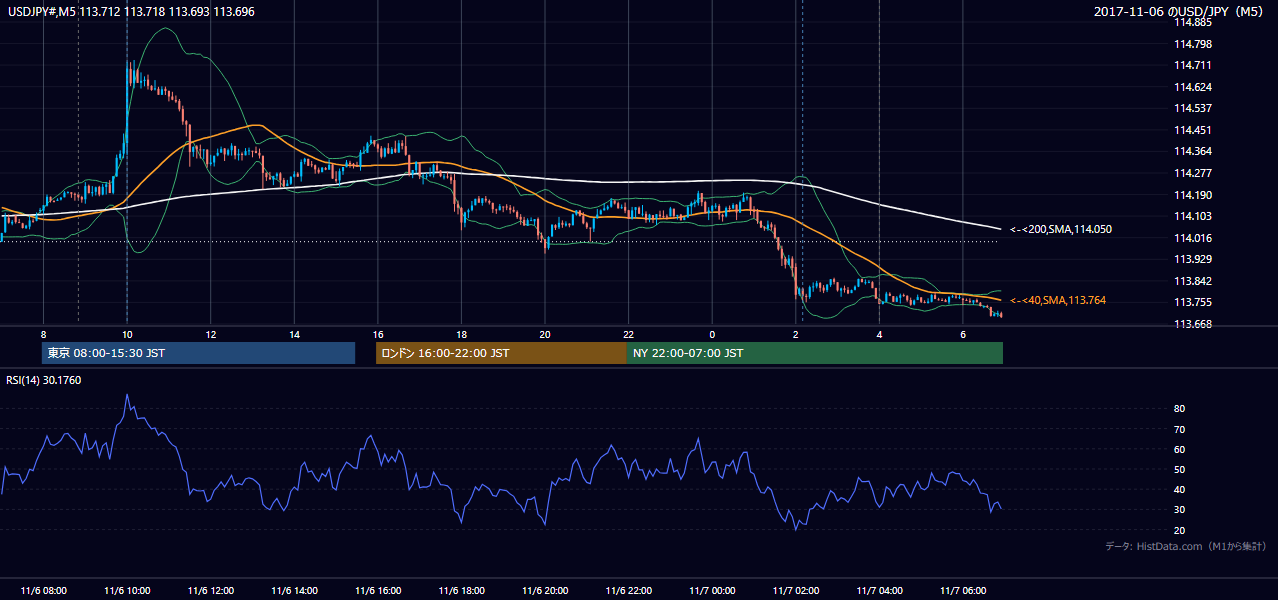The width and height of the screenshot is (1278, 600).
Task: Click the 114.016 price axis label
Action: point(1192,238)
